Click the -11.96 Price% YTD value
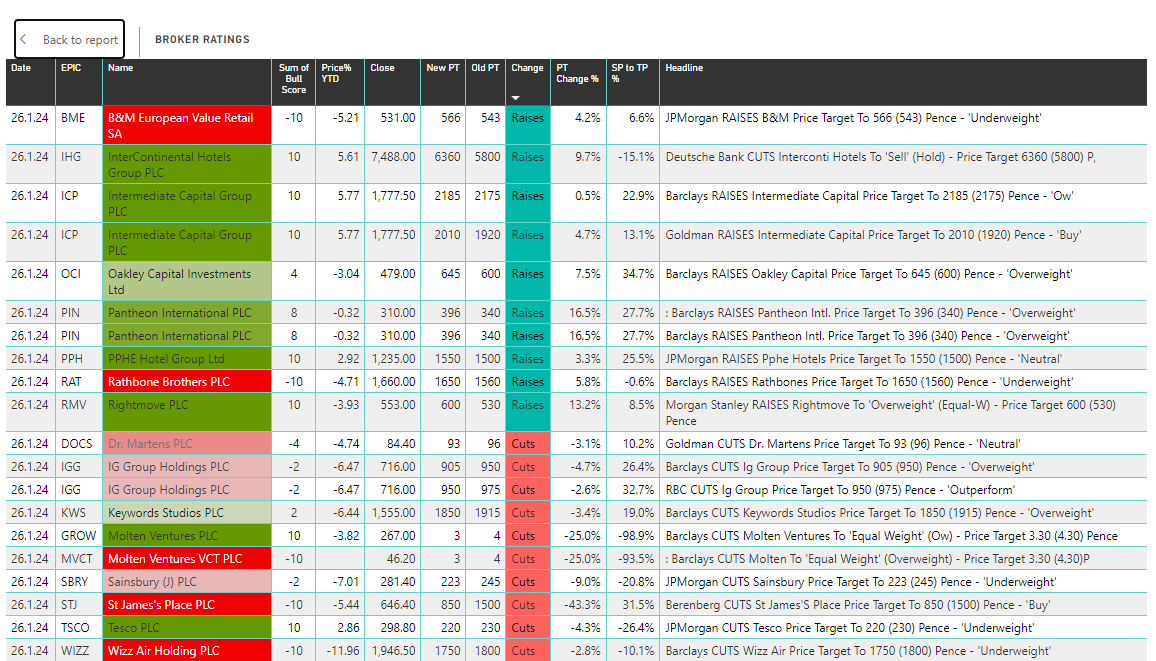This screenshot has height=661, width=1156. coord(343,651)
